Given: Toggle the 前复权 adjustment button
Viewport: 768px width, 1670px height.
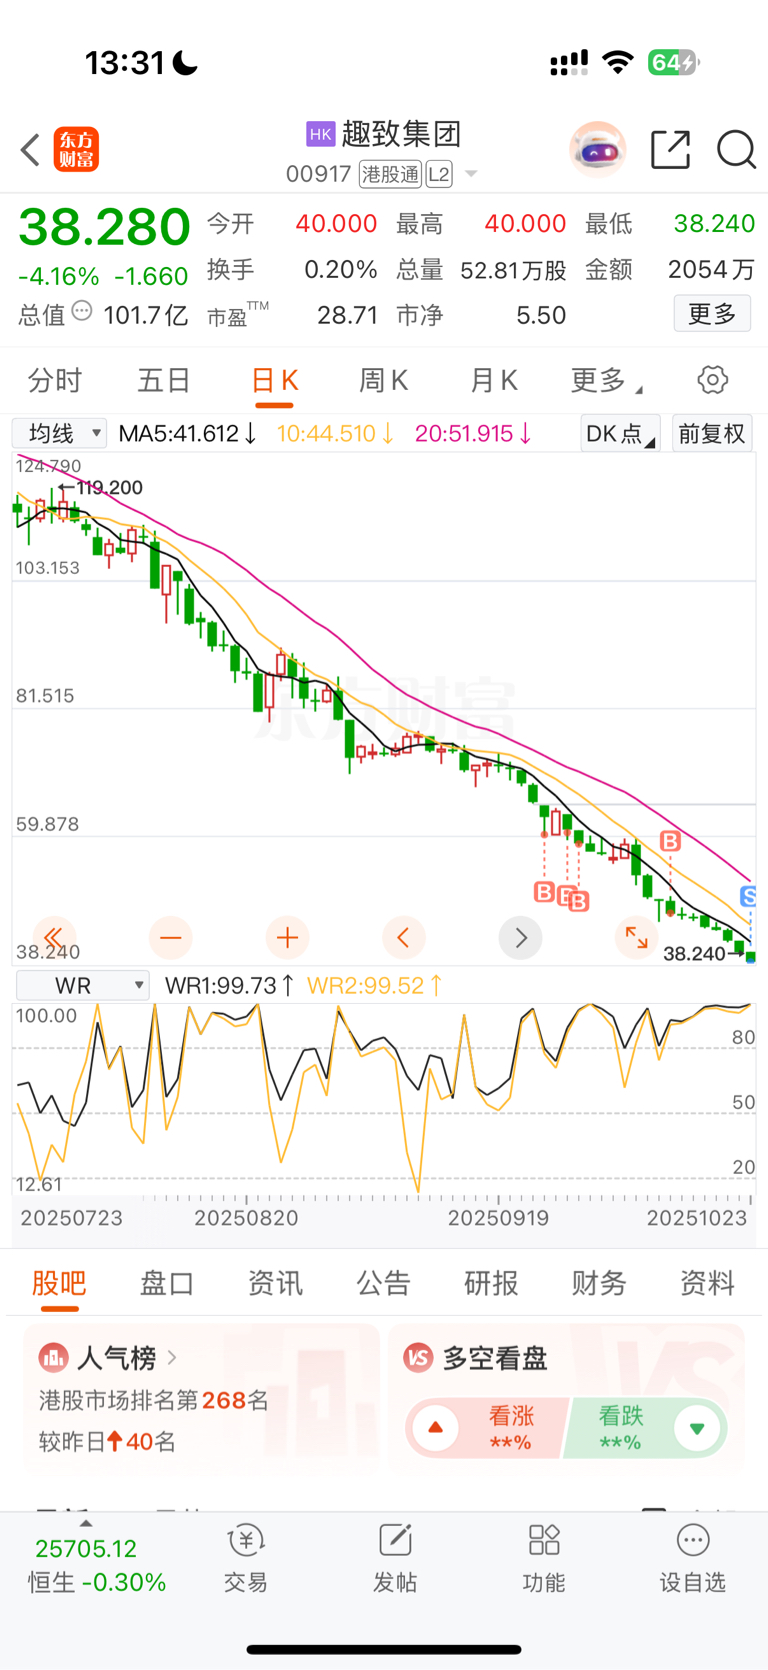Looking at the screenshot, I should pos(712,434).
